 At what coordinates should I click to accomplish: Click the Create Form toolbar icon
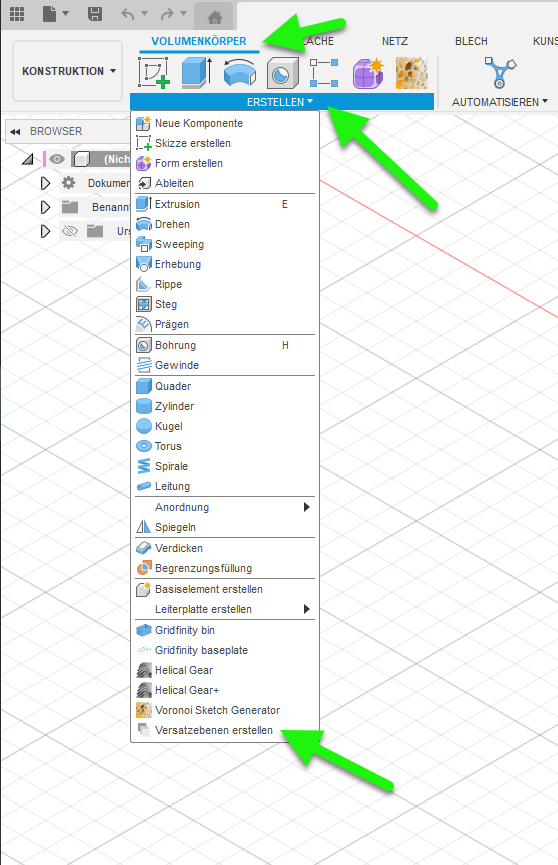368,73
